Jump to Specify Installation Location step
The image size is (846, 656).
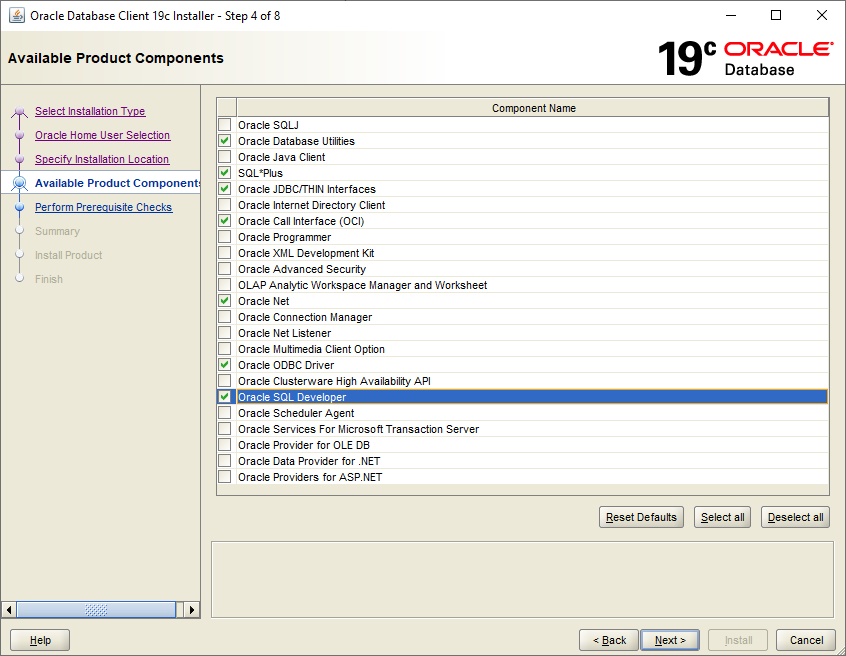(102, 159)
